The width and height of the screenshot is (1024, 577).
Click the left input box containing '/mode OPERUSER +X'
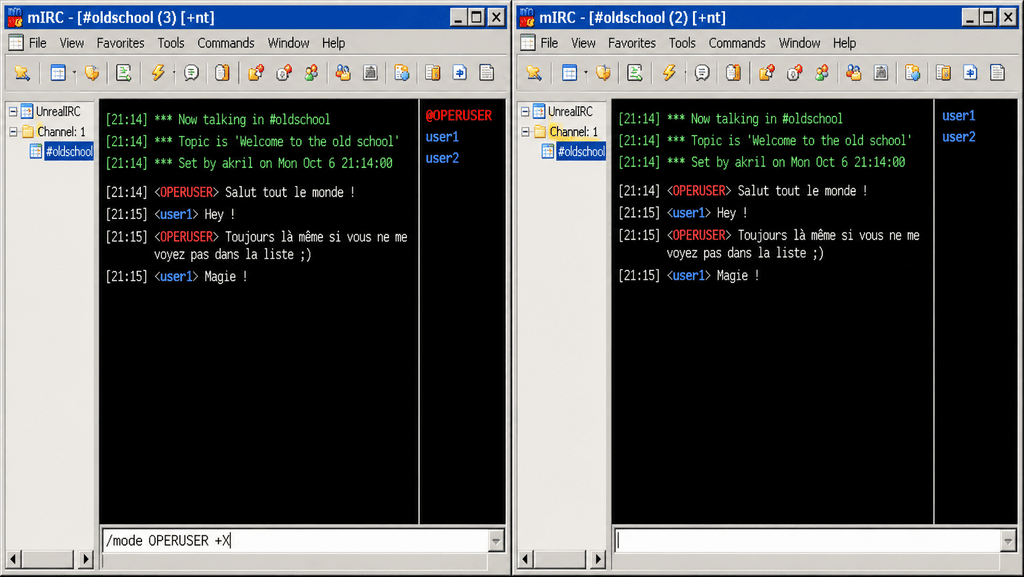coord(296,540)
